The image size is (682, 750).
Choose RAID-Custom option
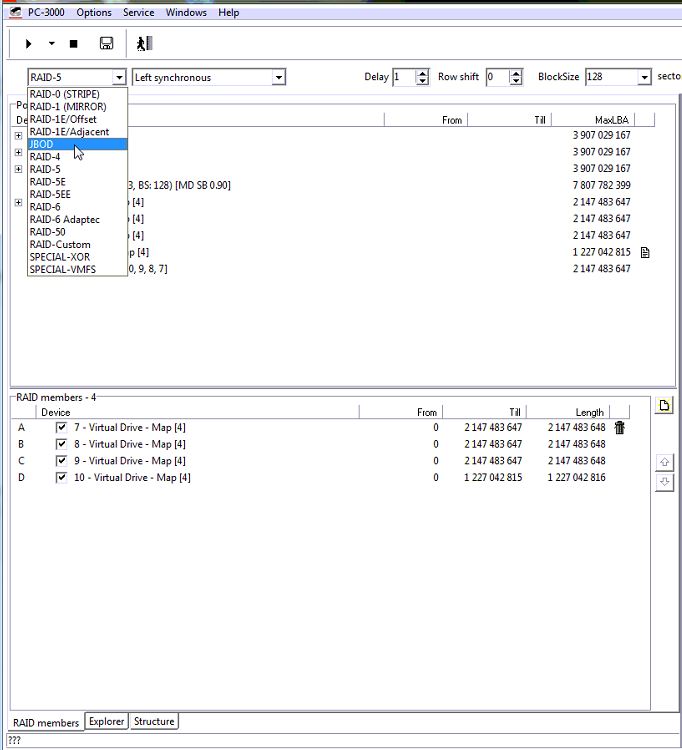[77, 244]
